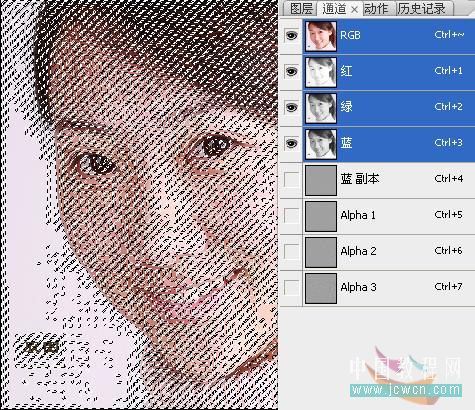Select the 通道 tab

coord(334,8)
